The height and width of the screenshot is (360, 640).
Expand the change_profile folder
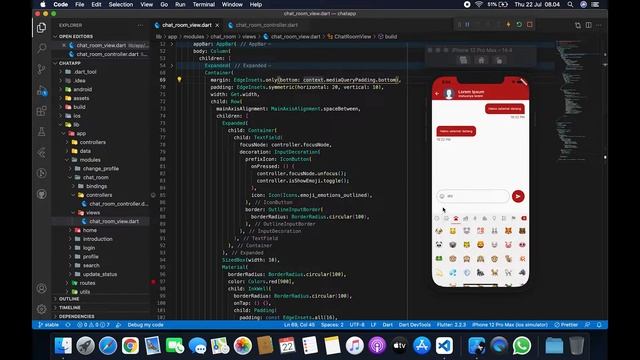[x=100, y=169]
